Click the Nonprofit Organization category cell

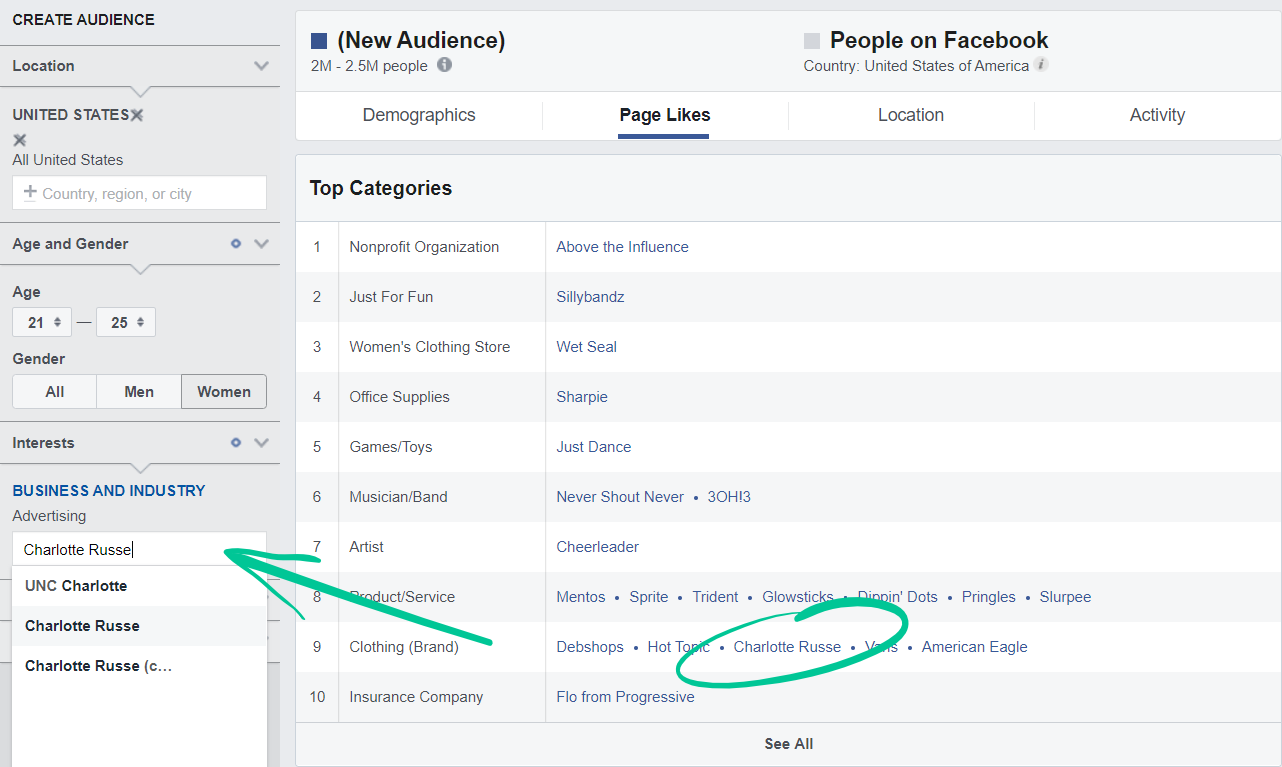coord(424,247)
